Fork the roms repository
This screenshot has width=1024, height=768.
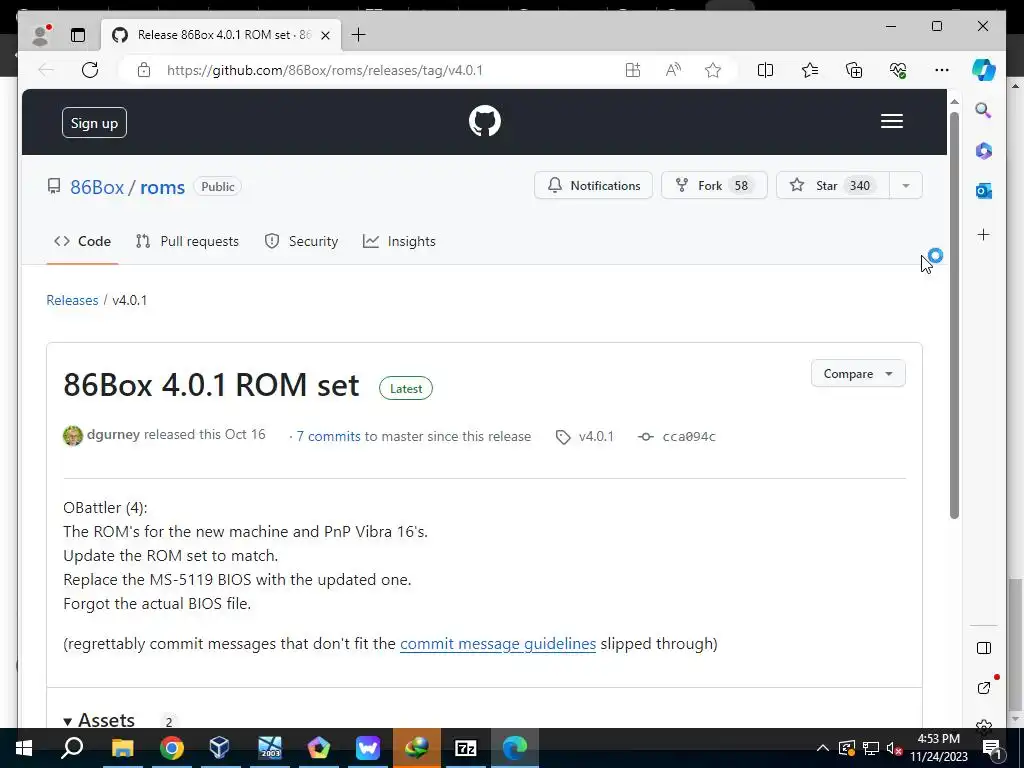tap(714, 185)
